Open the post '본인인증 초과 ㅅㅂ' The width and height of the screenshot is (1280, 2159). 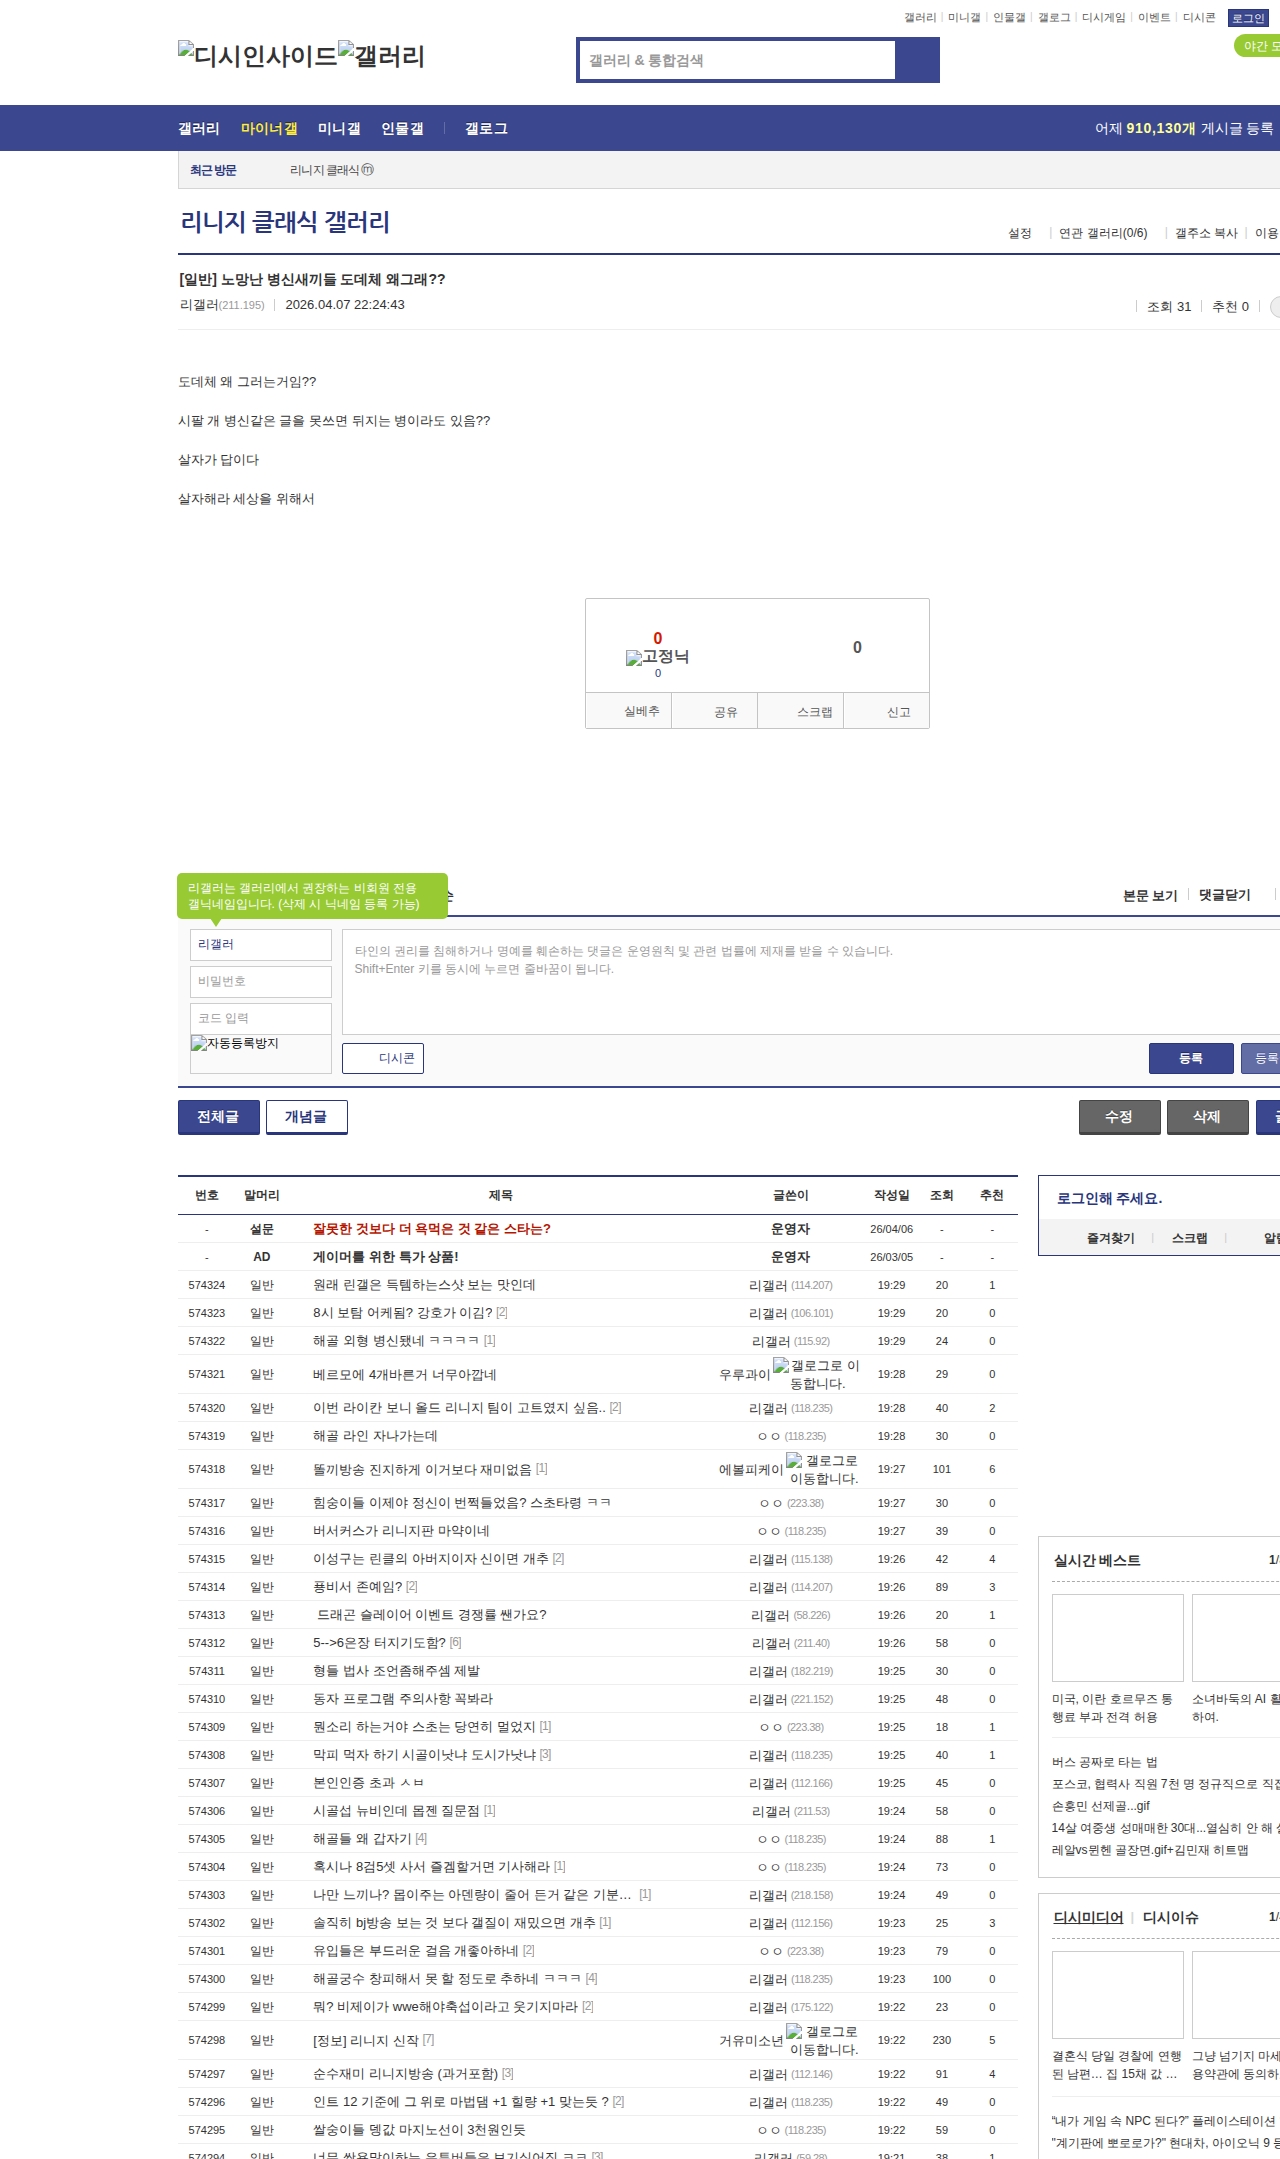368,1783
